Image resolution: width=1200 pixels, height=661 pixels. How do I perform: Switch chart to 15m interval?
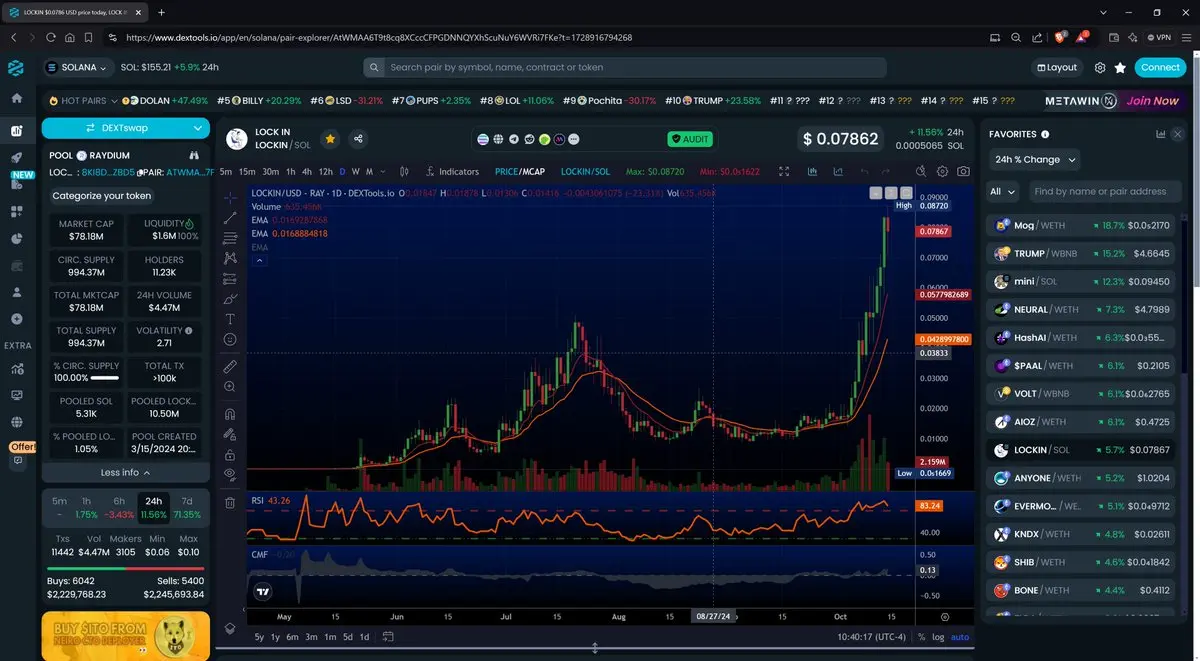tap(247, 172)
